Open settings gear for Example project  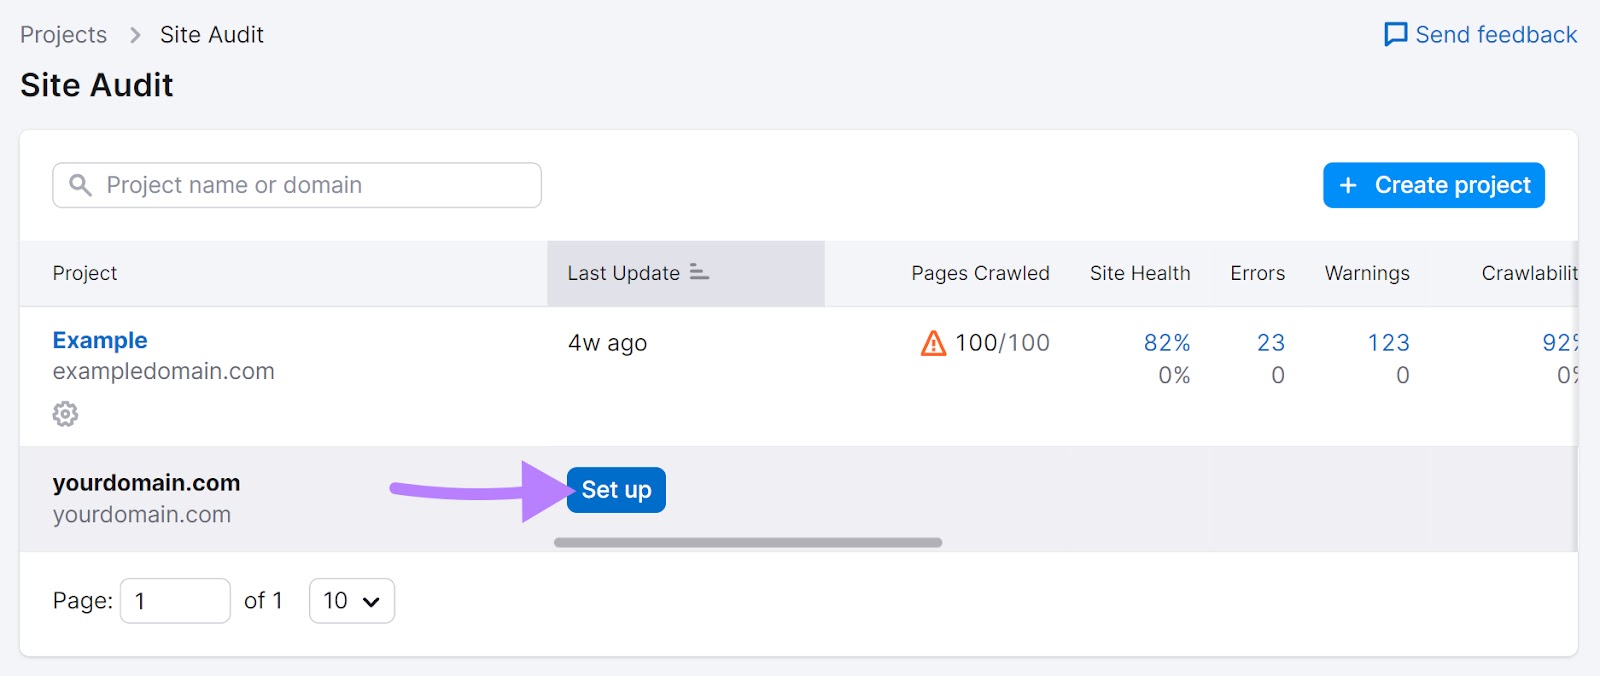click(65, 413)
